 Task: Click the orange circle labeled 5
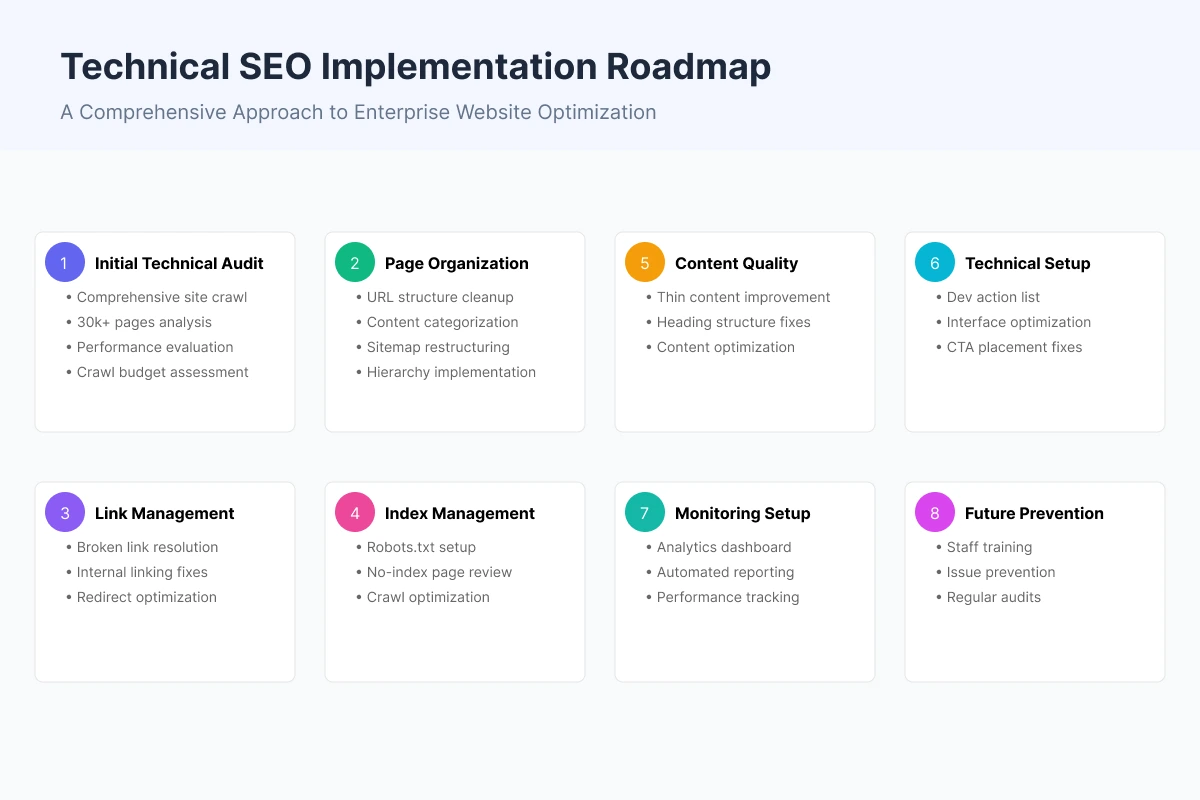point(644,262)
